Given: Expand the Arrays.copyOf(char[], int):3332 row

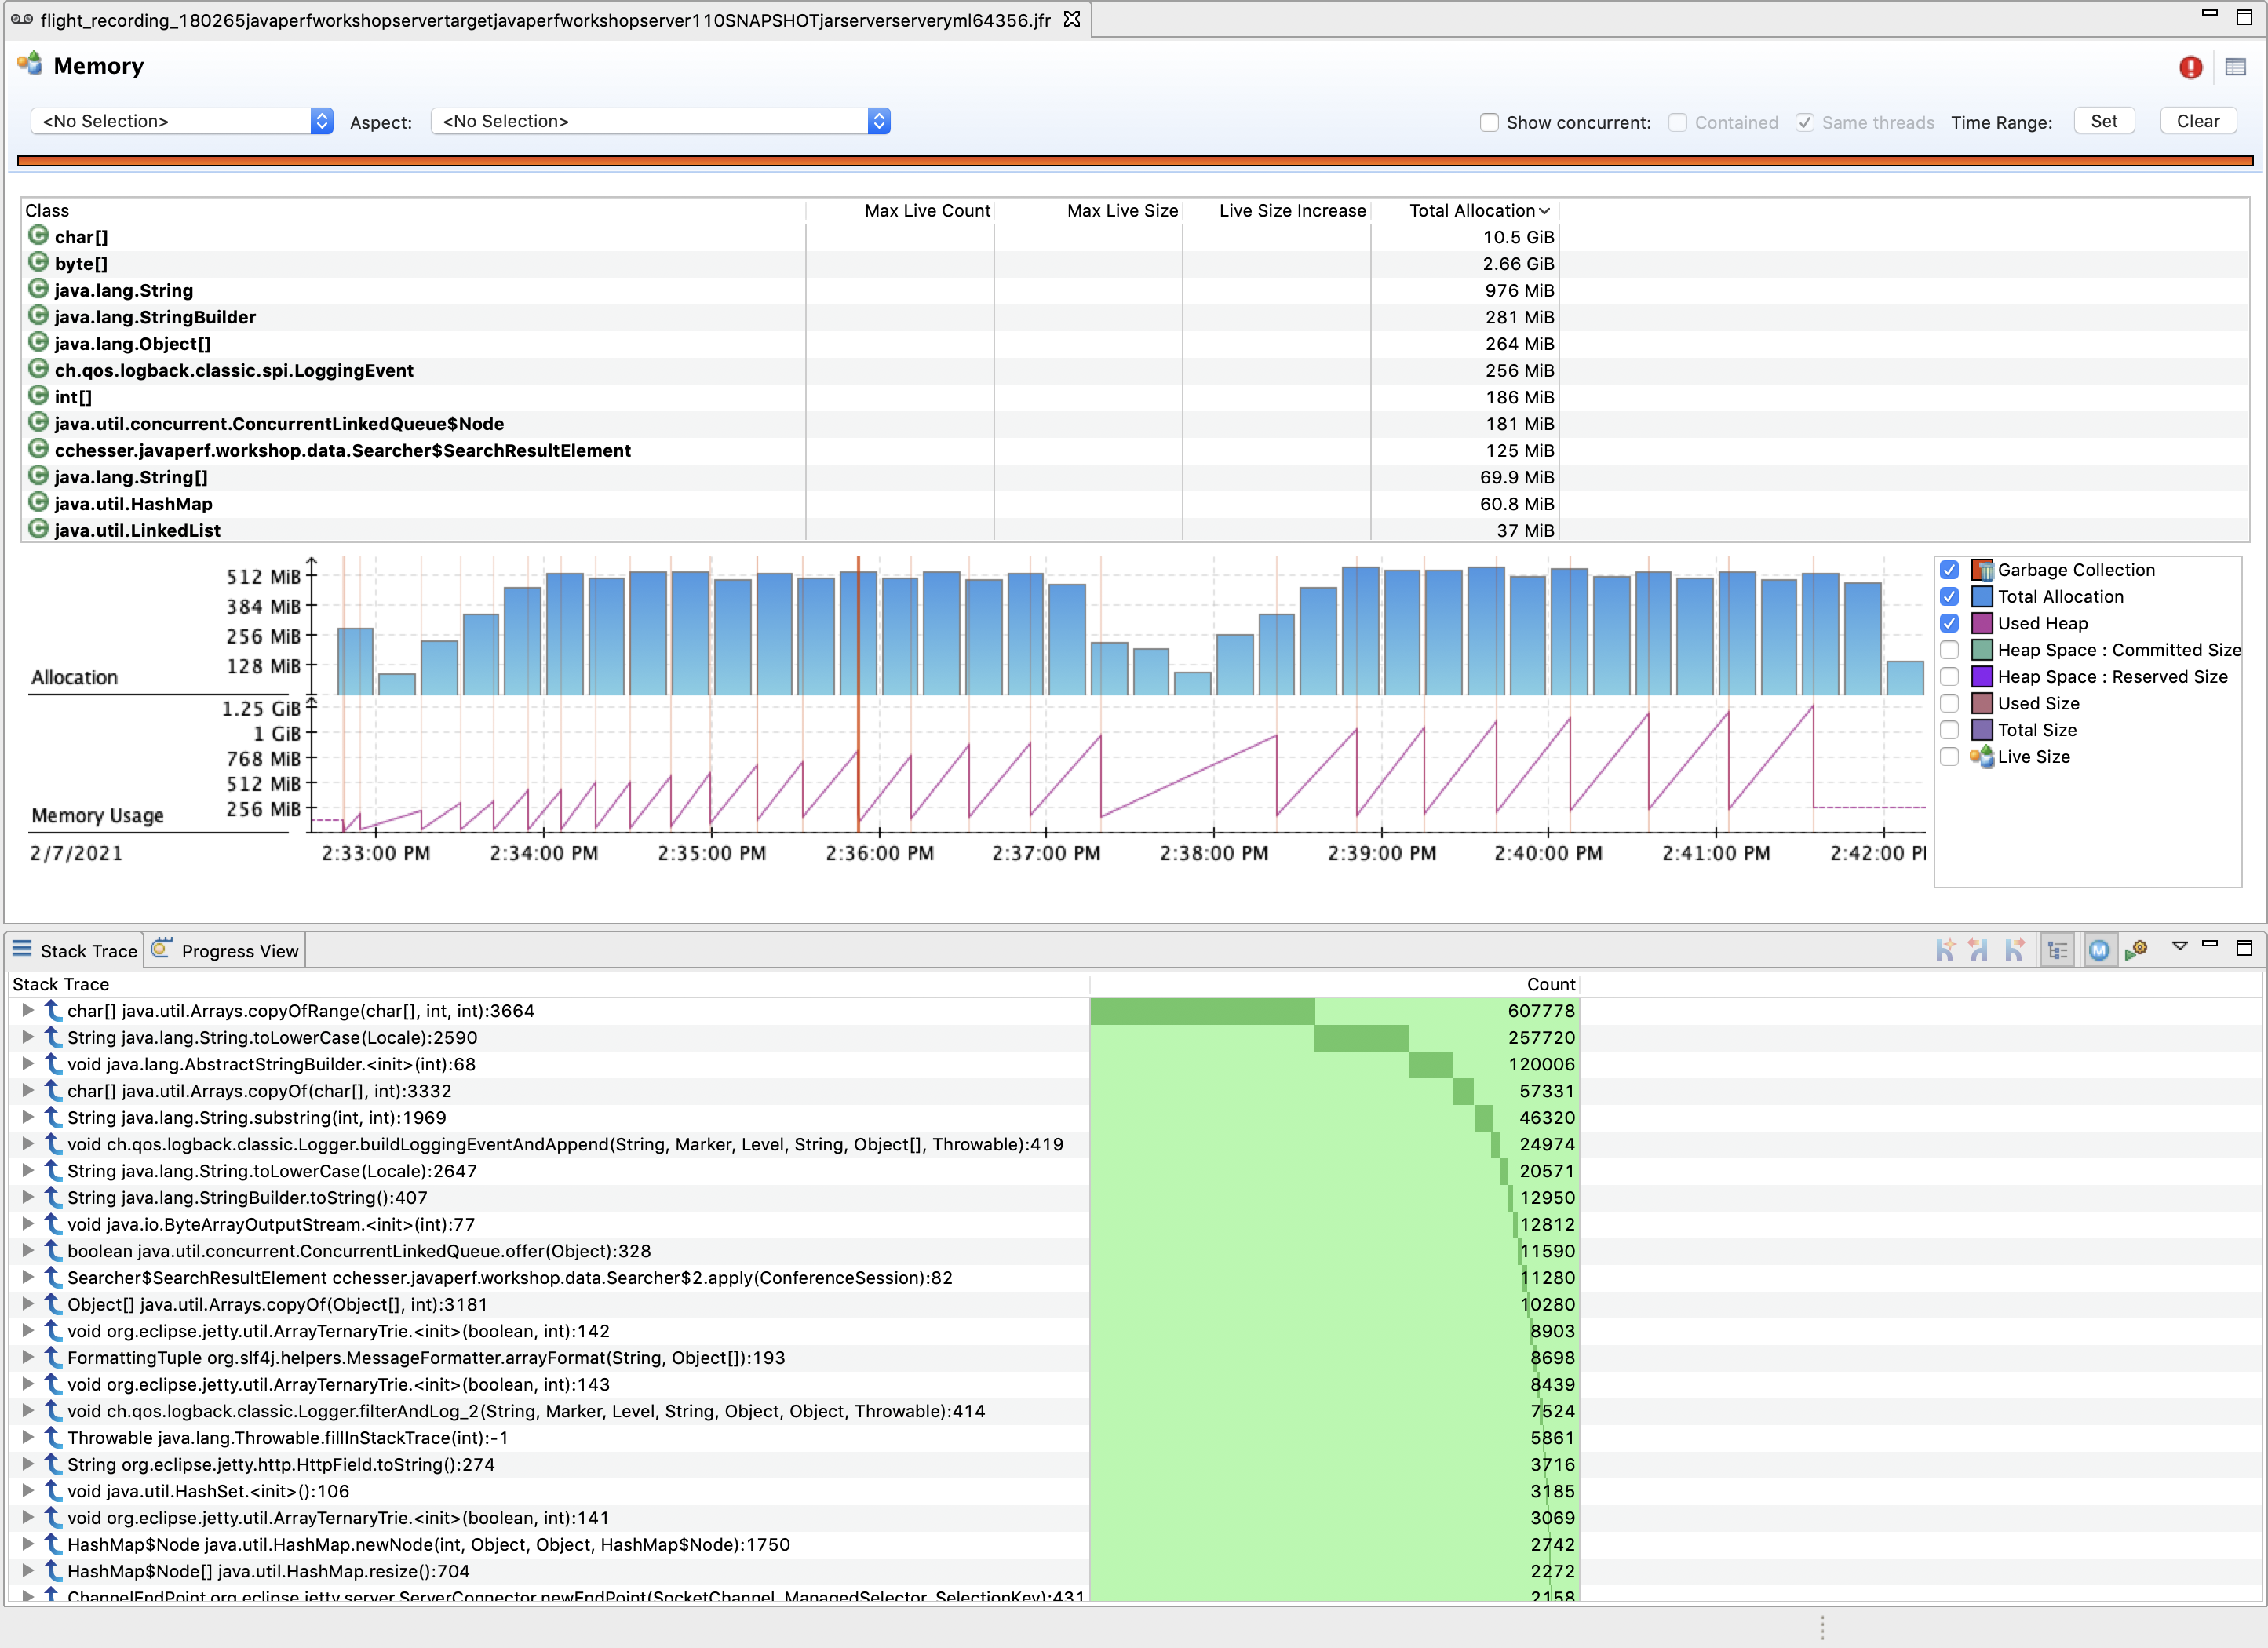Looking at the screenshot, I should [x=28, y=1090].
